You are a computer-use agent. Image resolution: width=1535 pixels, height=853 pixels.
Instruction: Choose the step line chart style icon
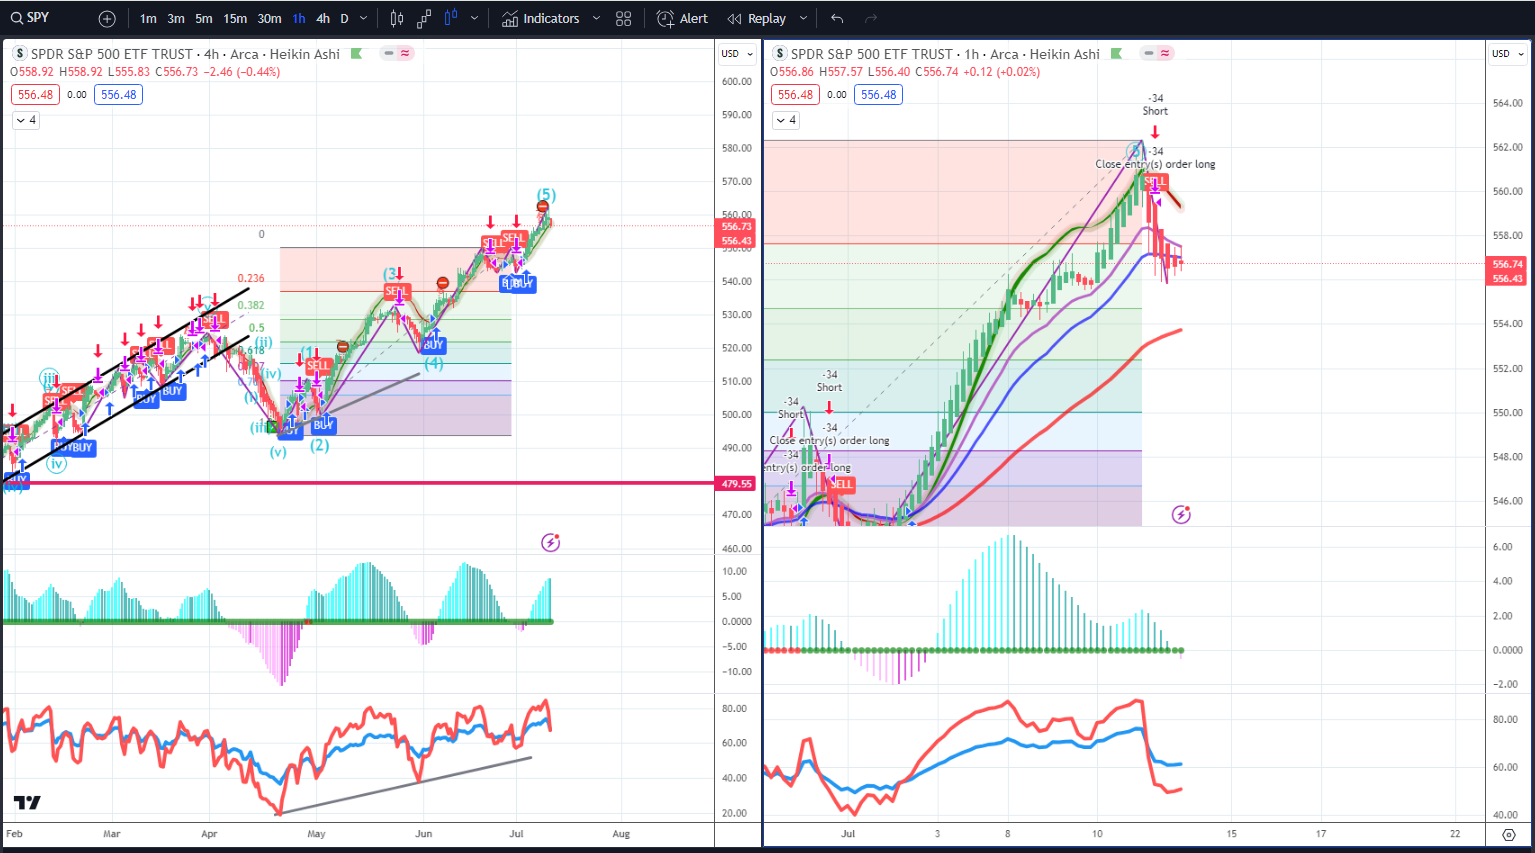coord(424,19)
